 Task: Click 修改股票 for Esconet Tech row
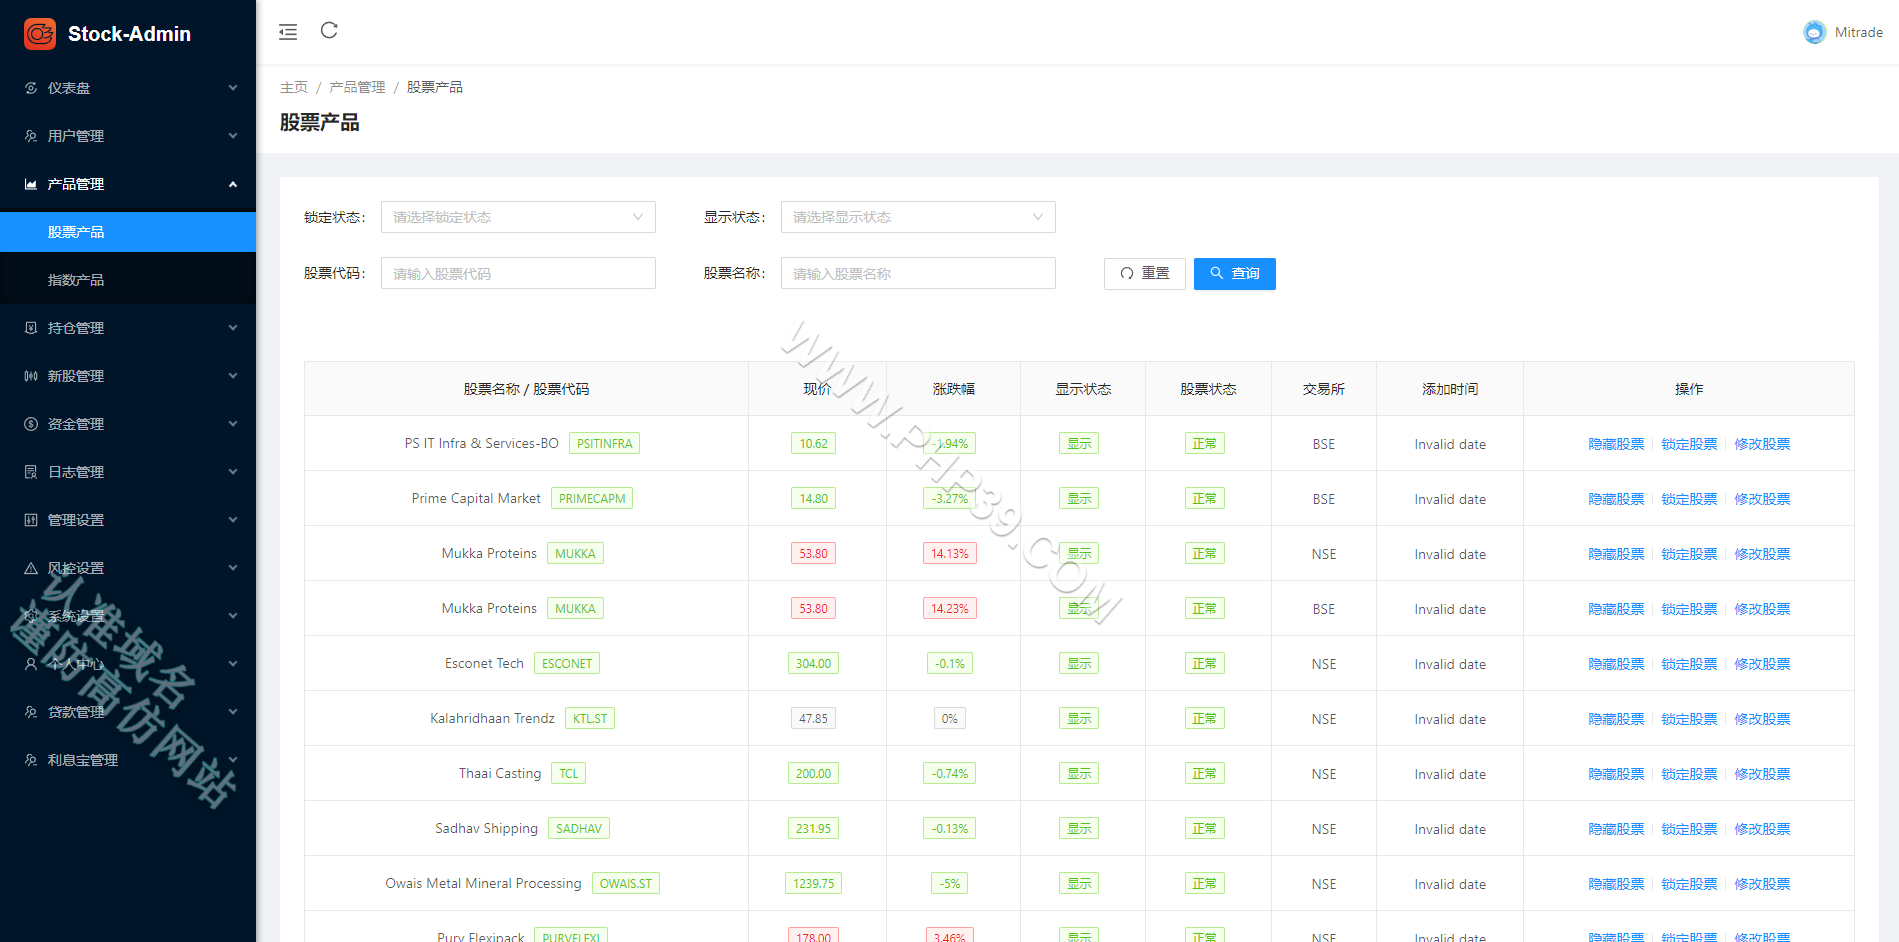1762,664
